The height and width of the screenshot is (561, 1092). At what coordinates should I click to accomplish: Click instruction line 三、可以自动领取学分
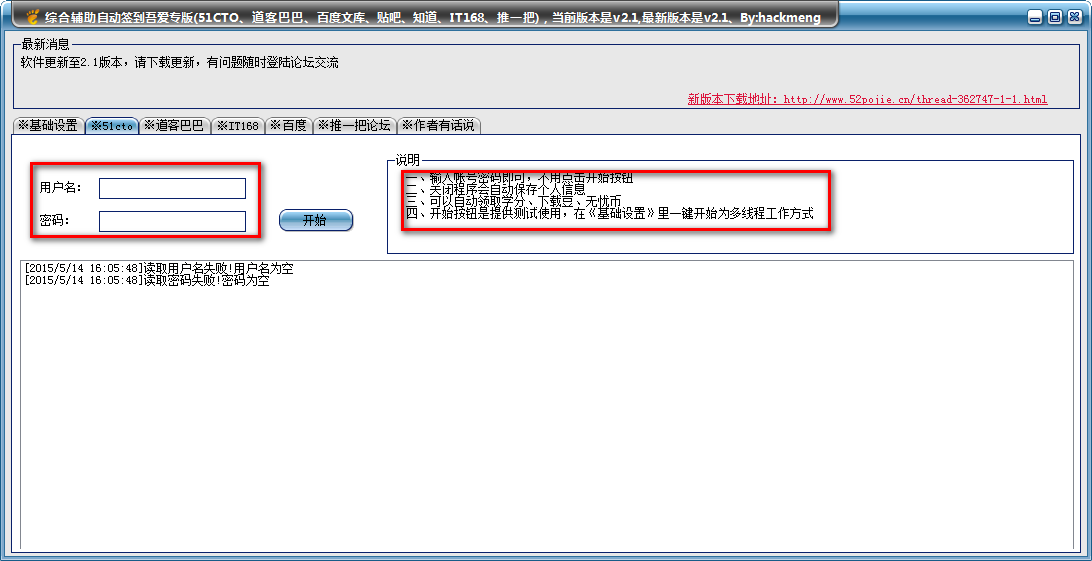[513, 202]
